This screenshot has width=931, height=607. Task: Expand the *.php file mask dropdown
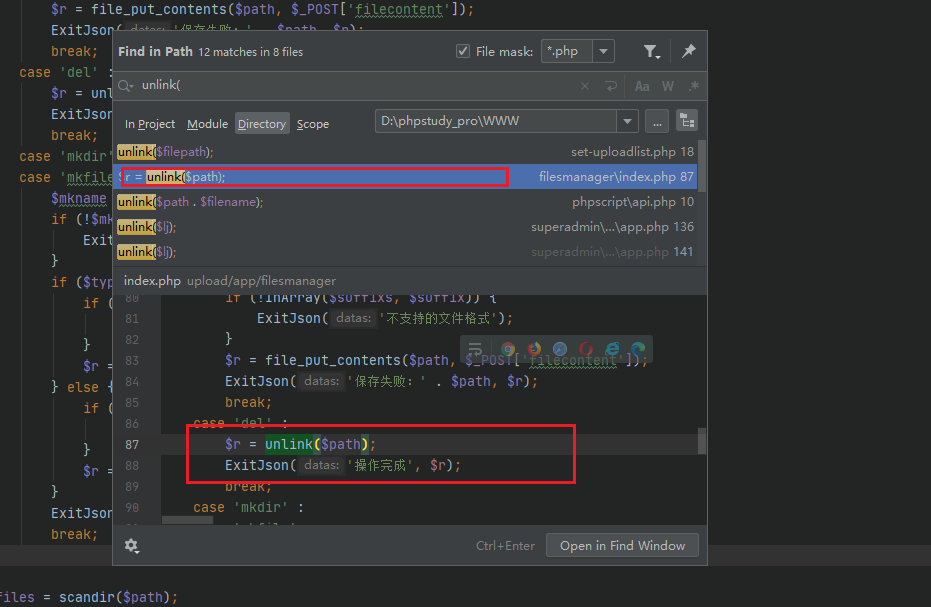(603, 51)
